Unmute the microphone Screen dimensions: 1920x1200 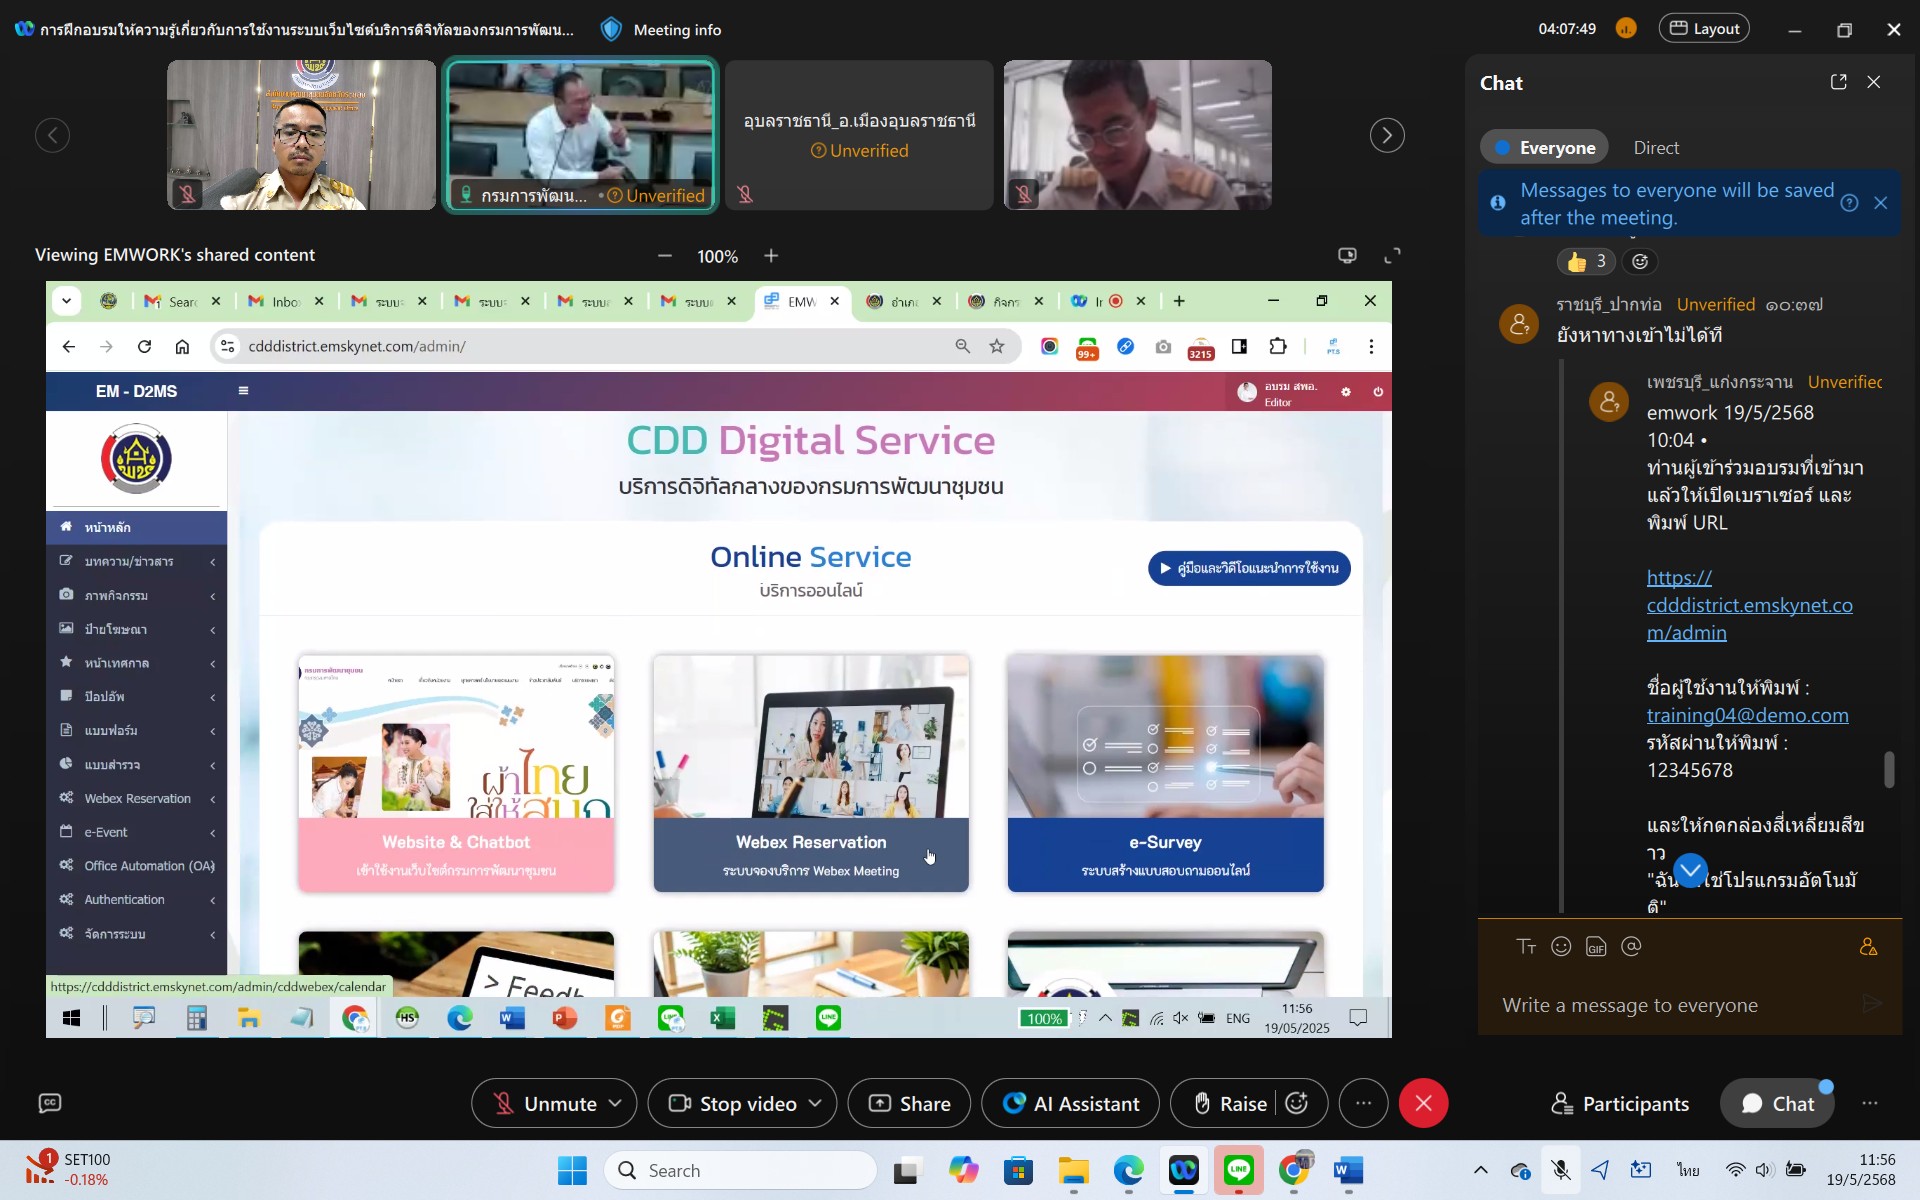point(546,1103)
